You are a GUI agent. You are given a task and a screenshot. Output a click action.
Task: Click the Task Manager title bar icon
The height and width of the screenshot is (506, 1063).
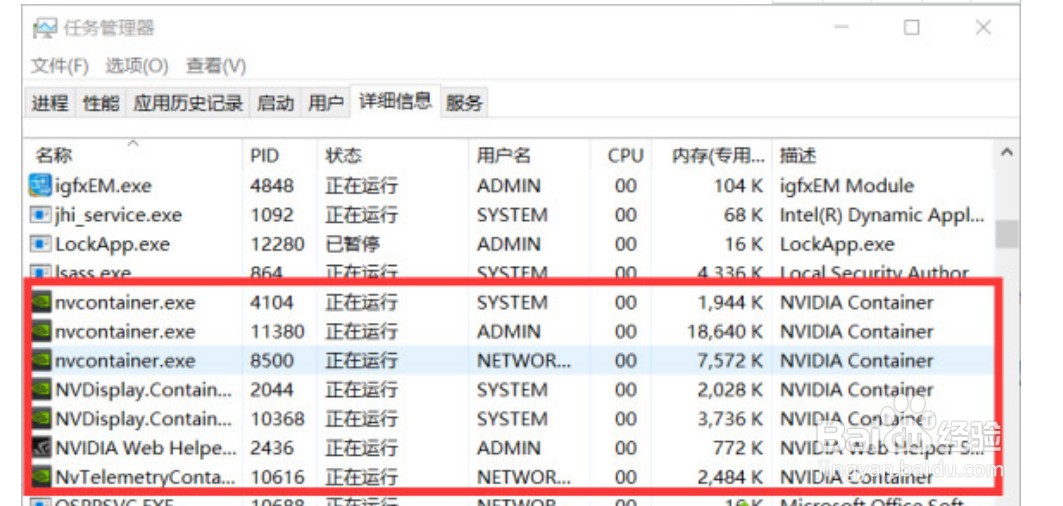[45, 28]
